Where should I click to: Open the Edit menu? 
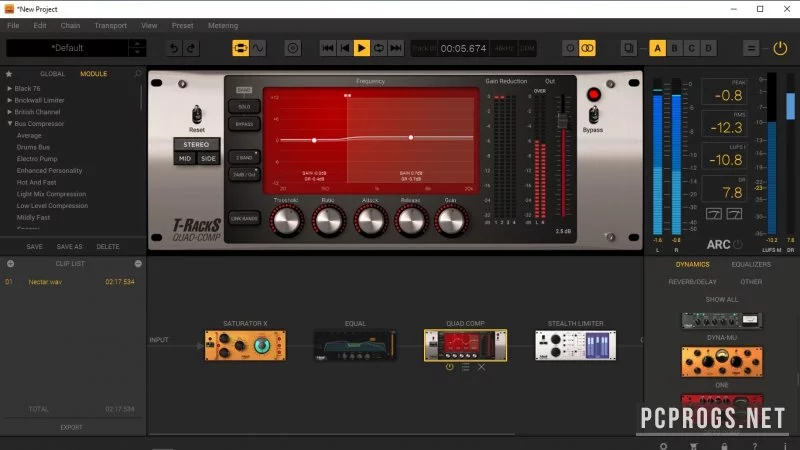point(40,26)
